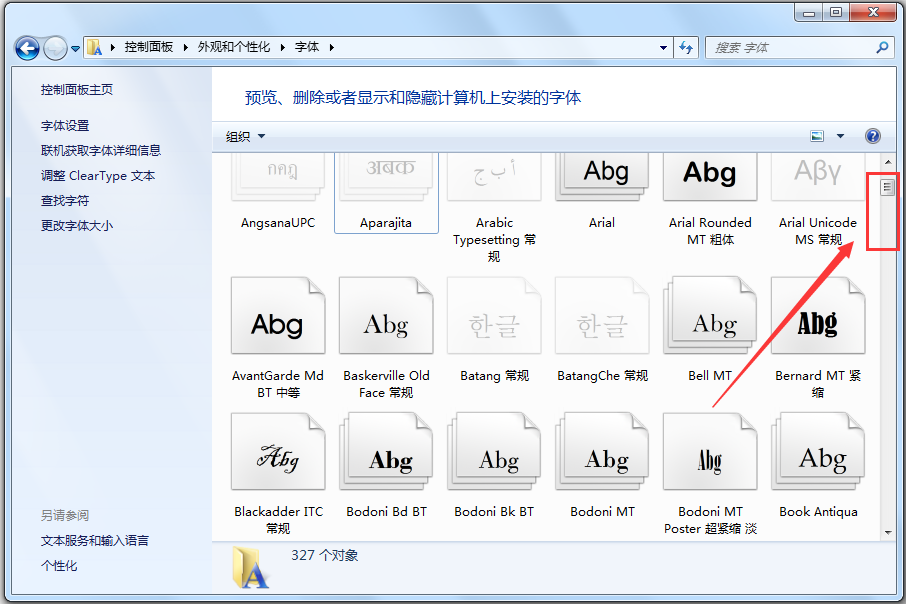Open the 组织 dropdown menu
906x604 pixels.
245,136
